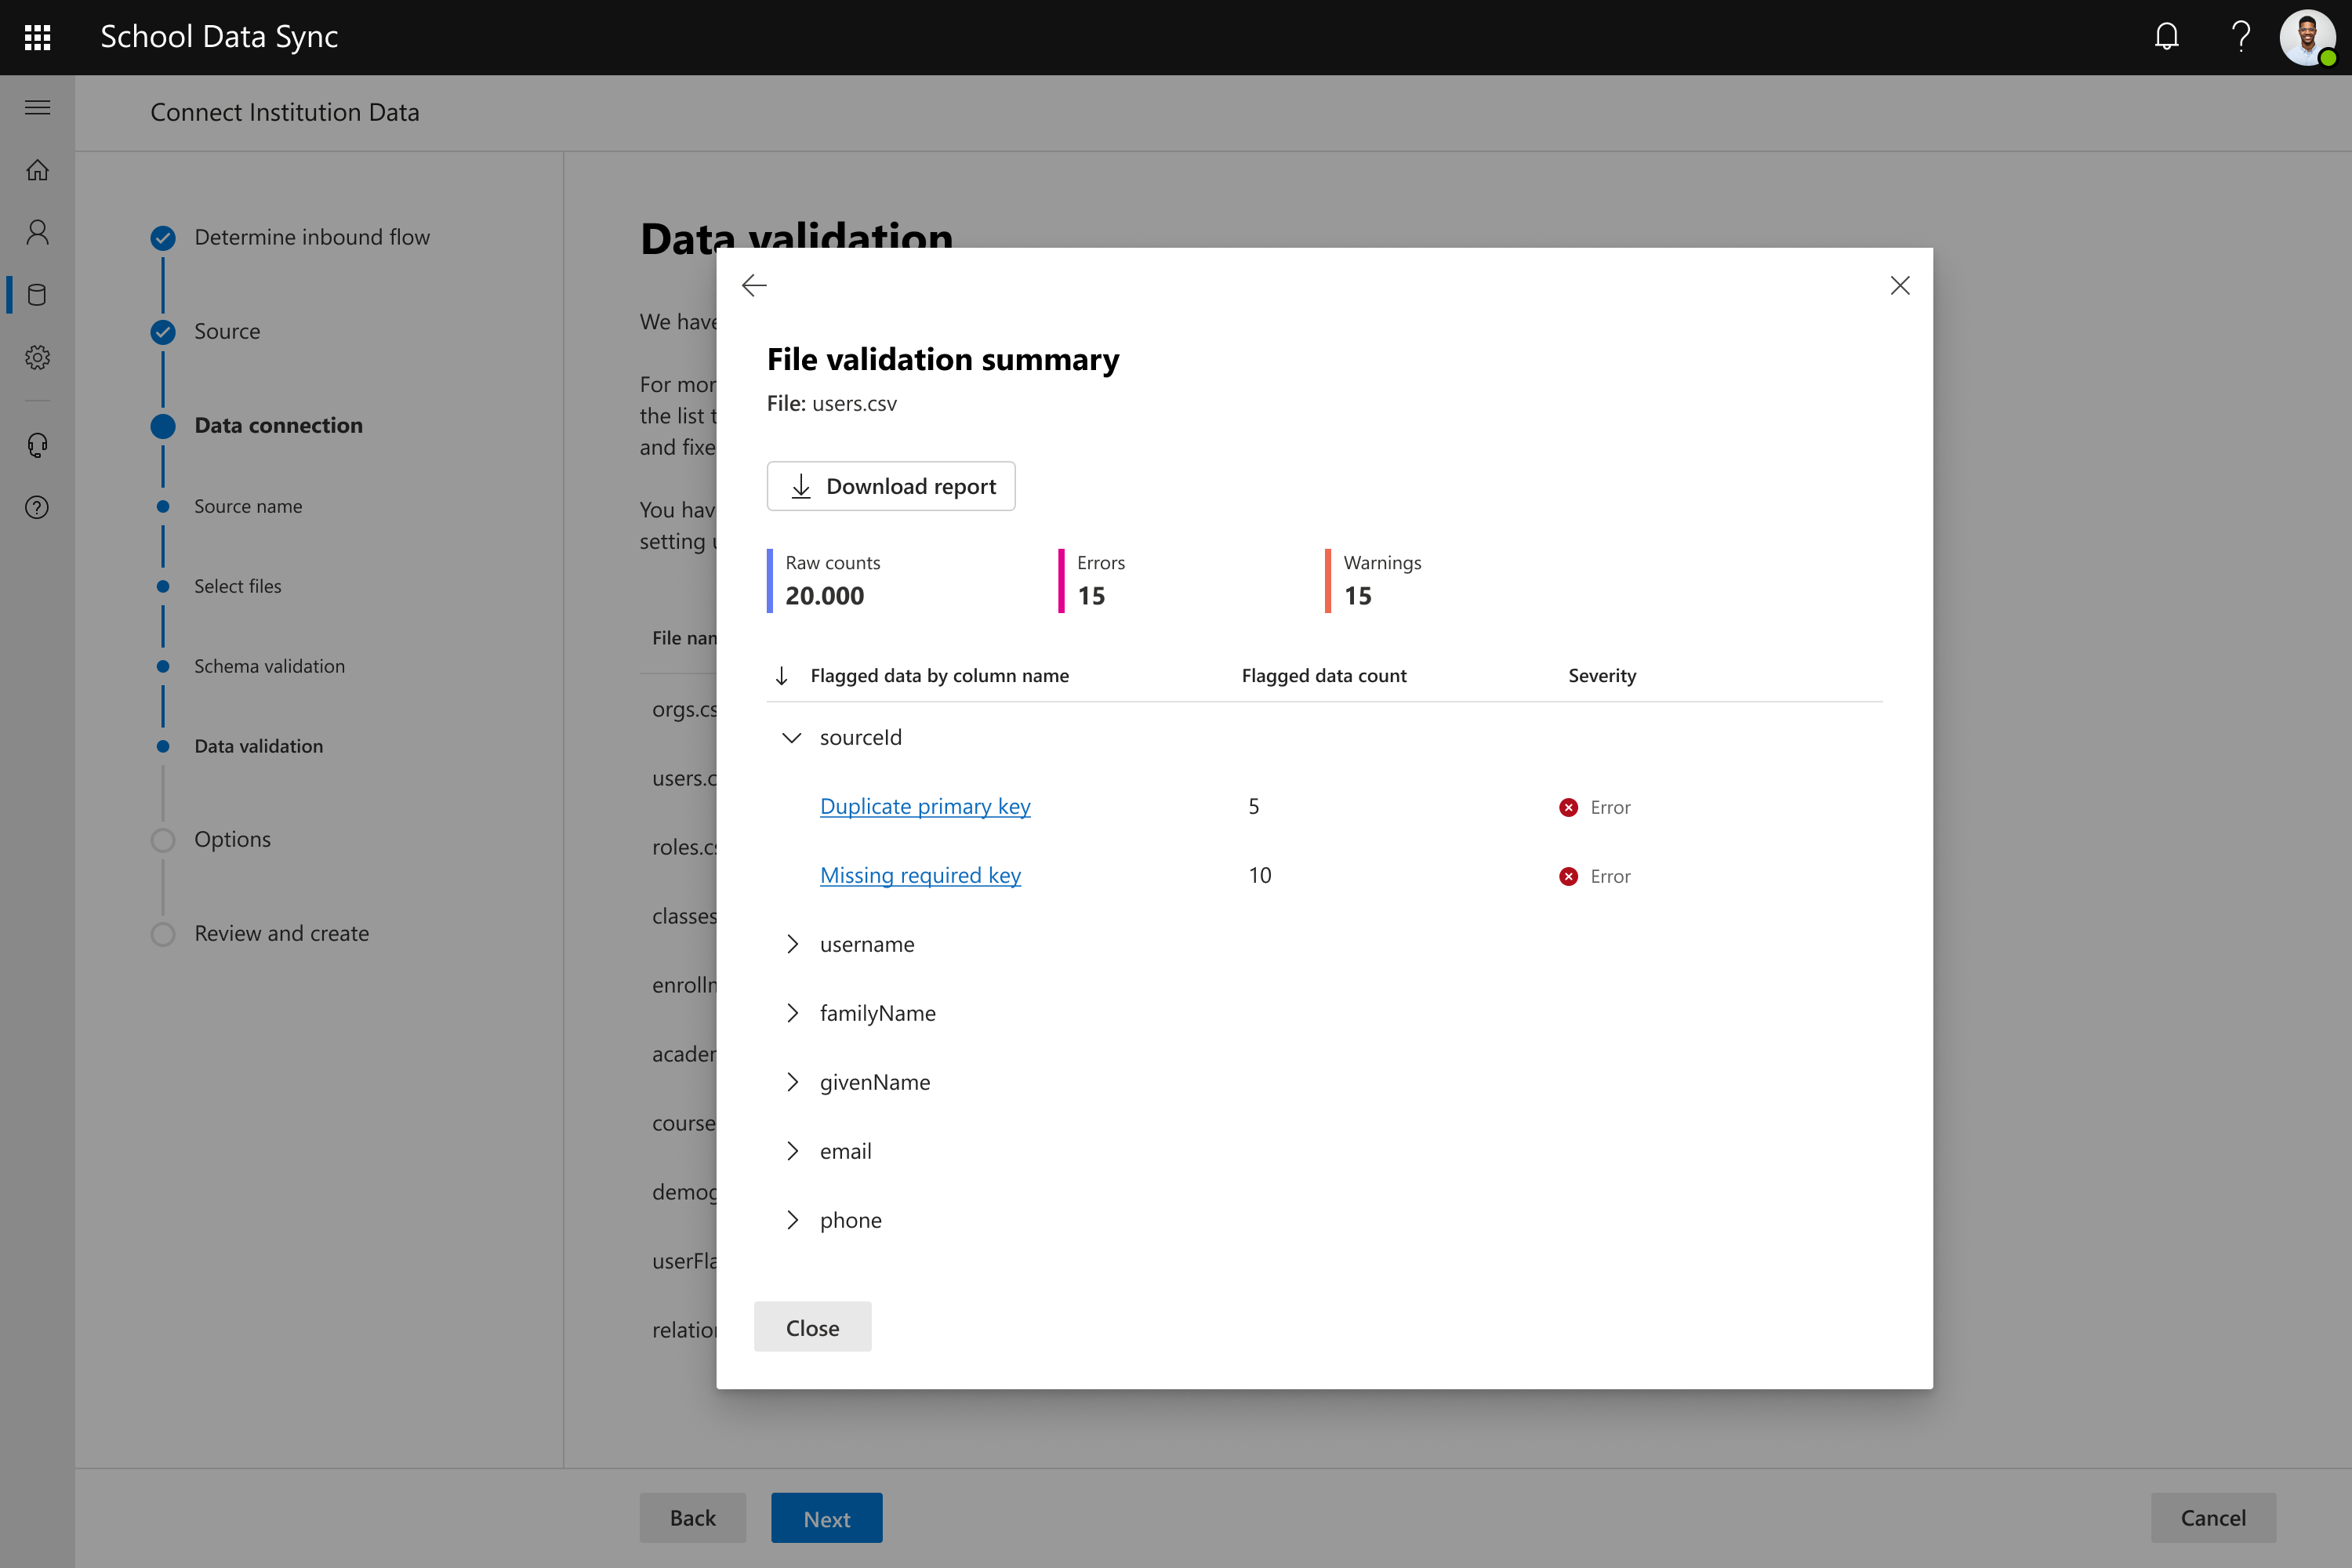Download the validation report
This screenshot has width=2352, height=1568.
click(x=890, y=486)
